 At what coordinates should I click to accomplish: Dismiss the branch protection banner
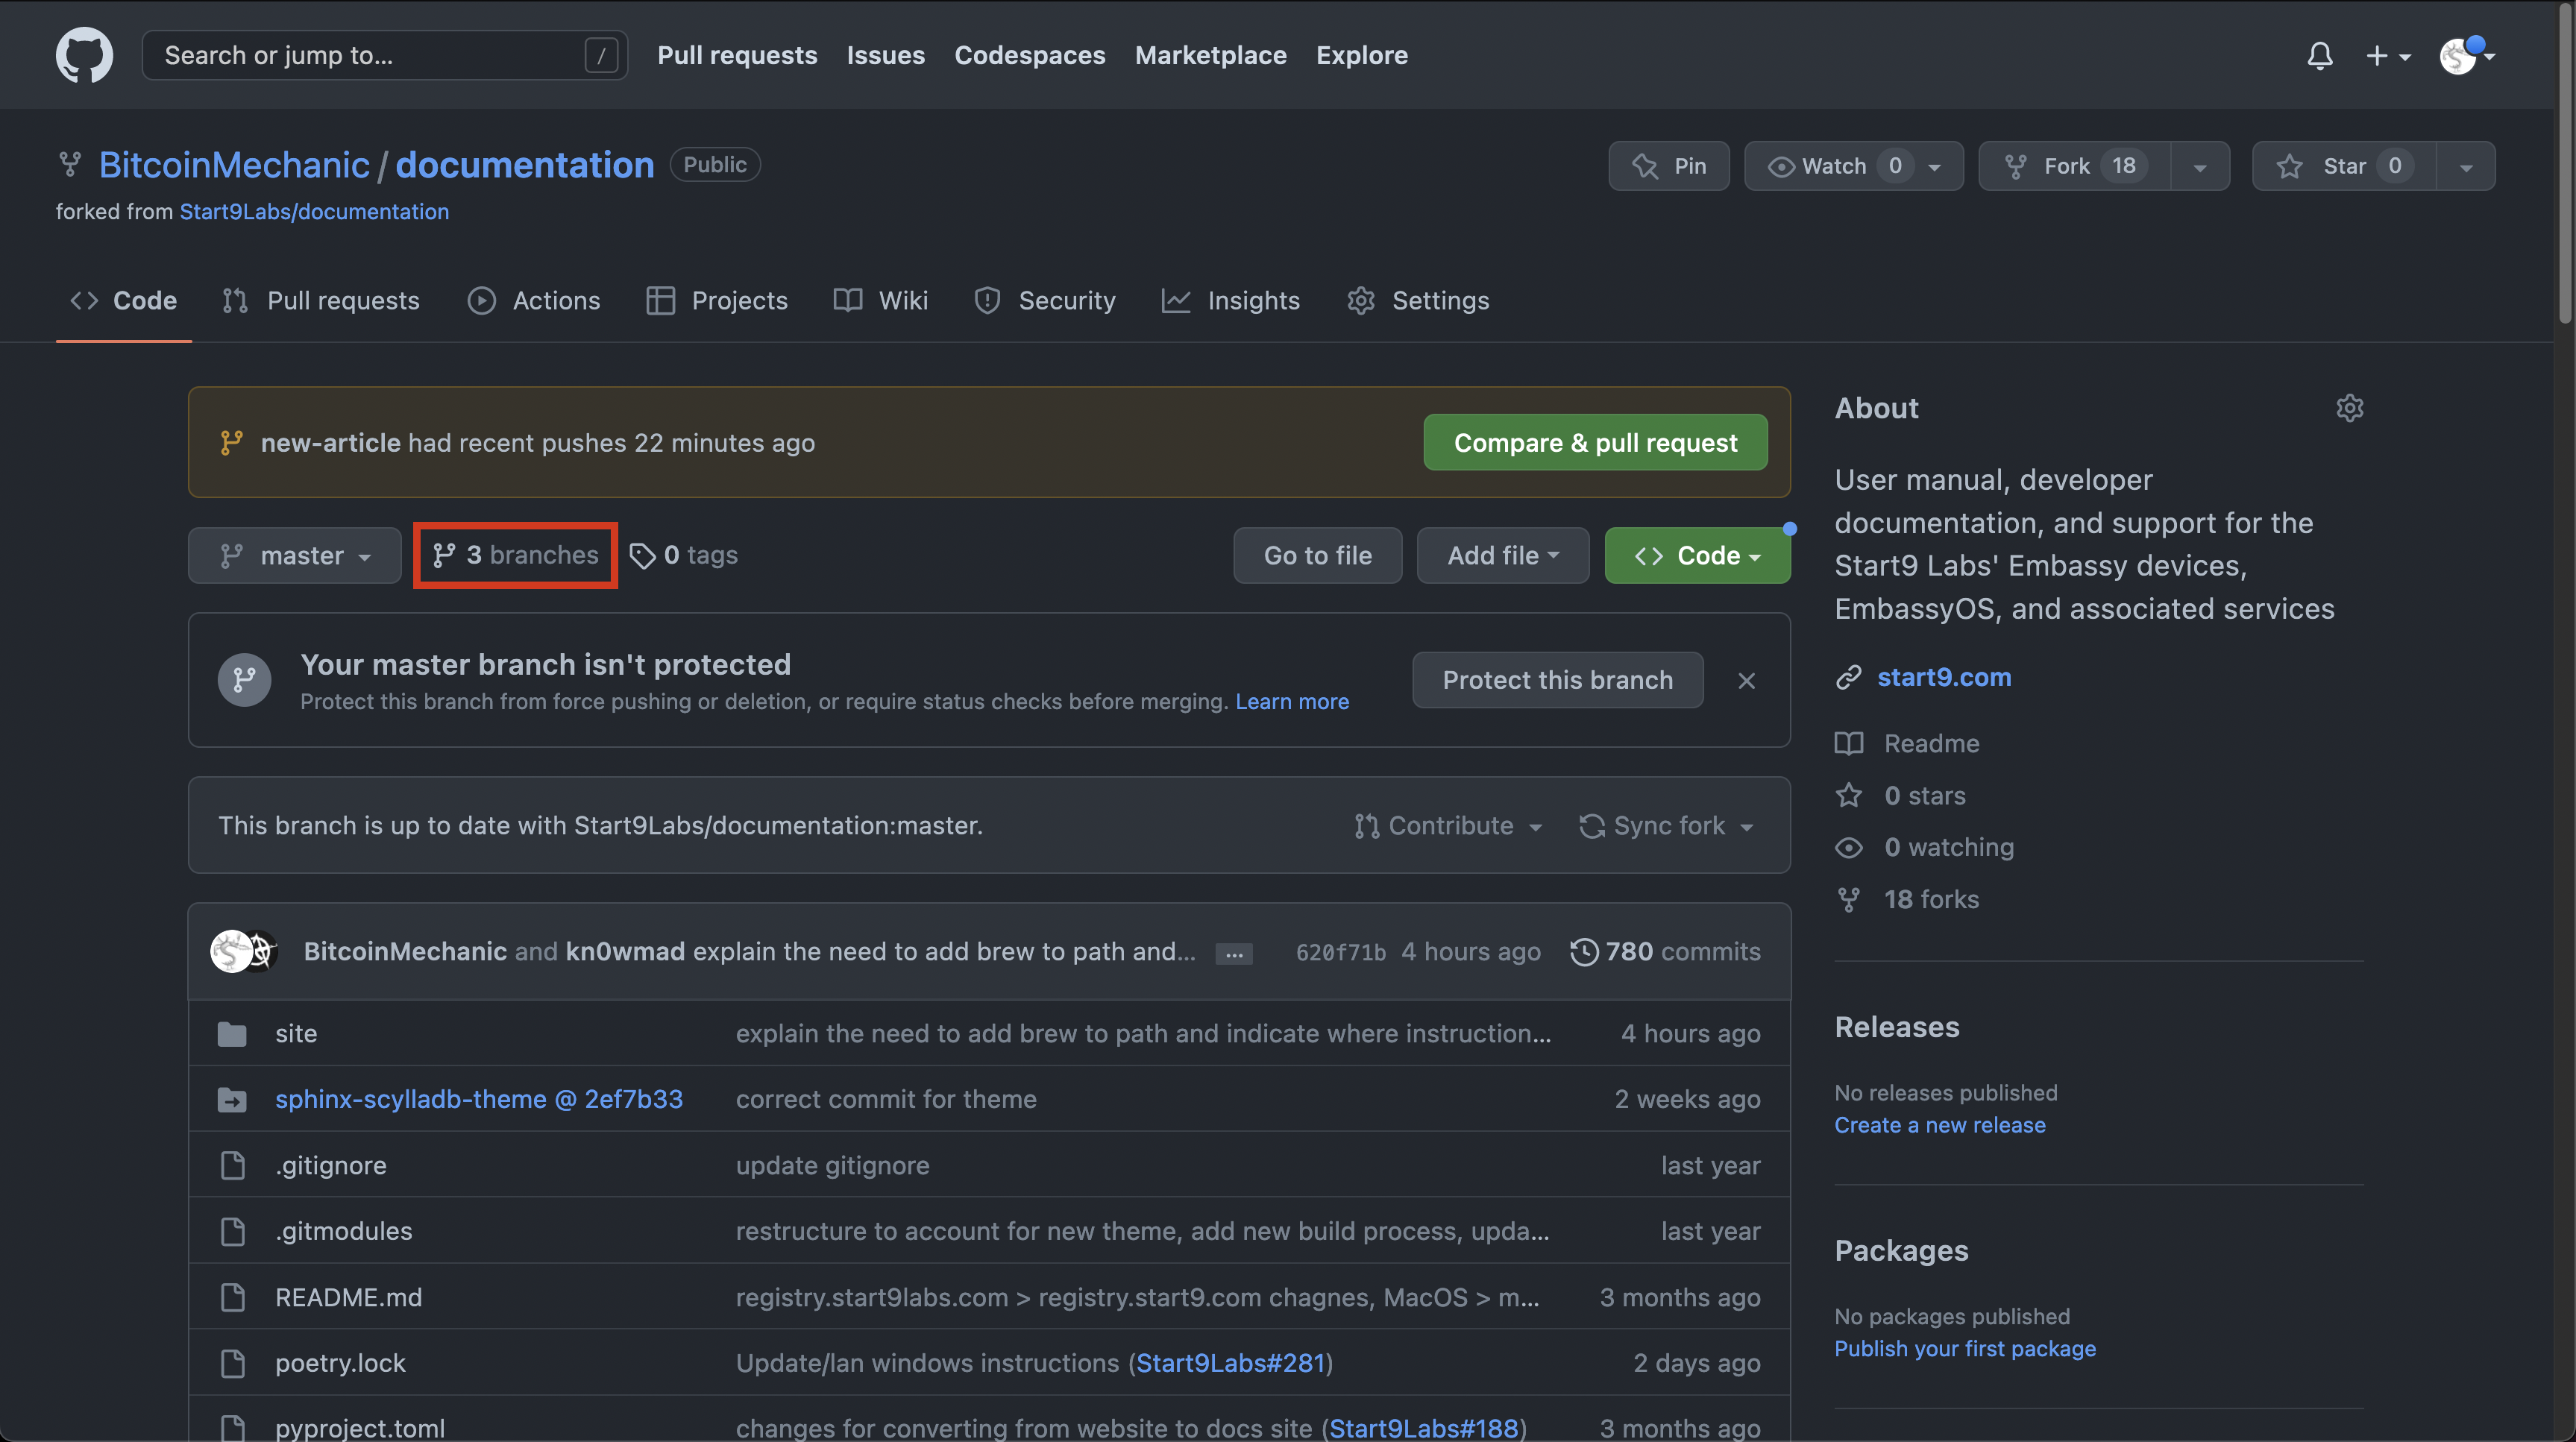(1746, 680)
